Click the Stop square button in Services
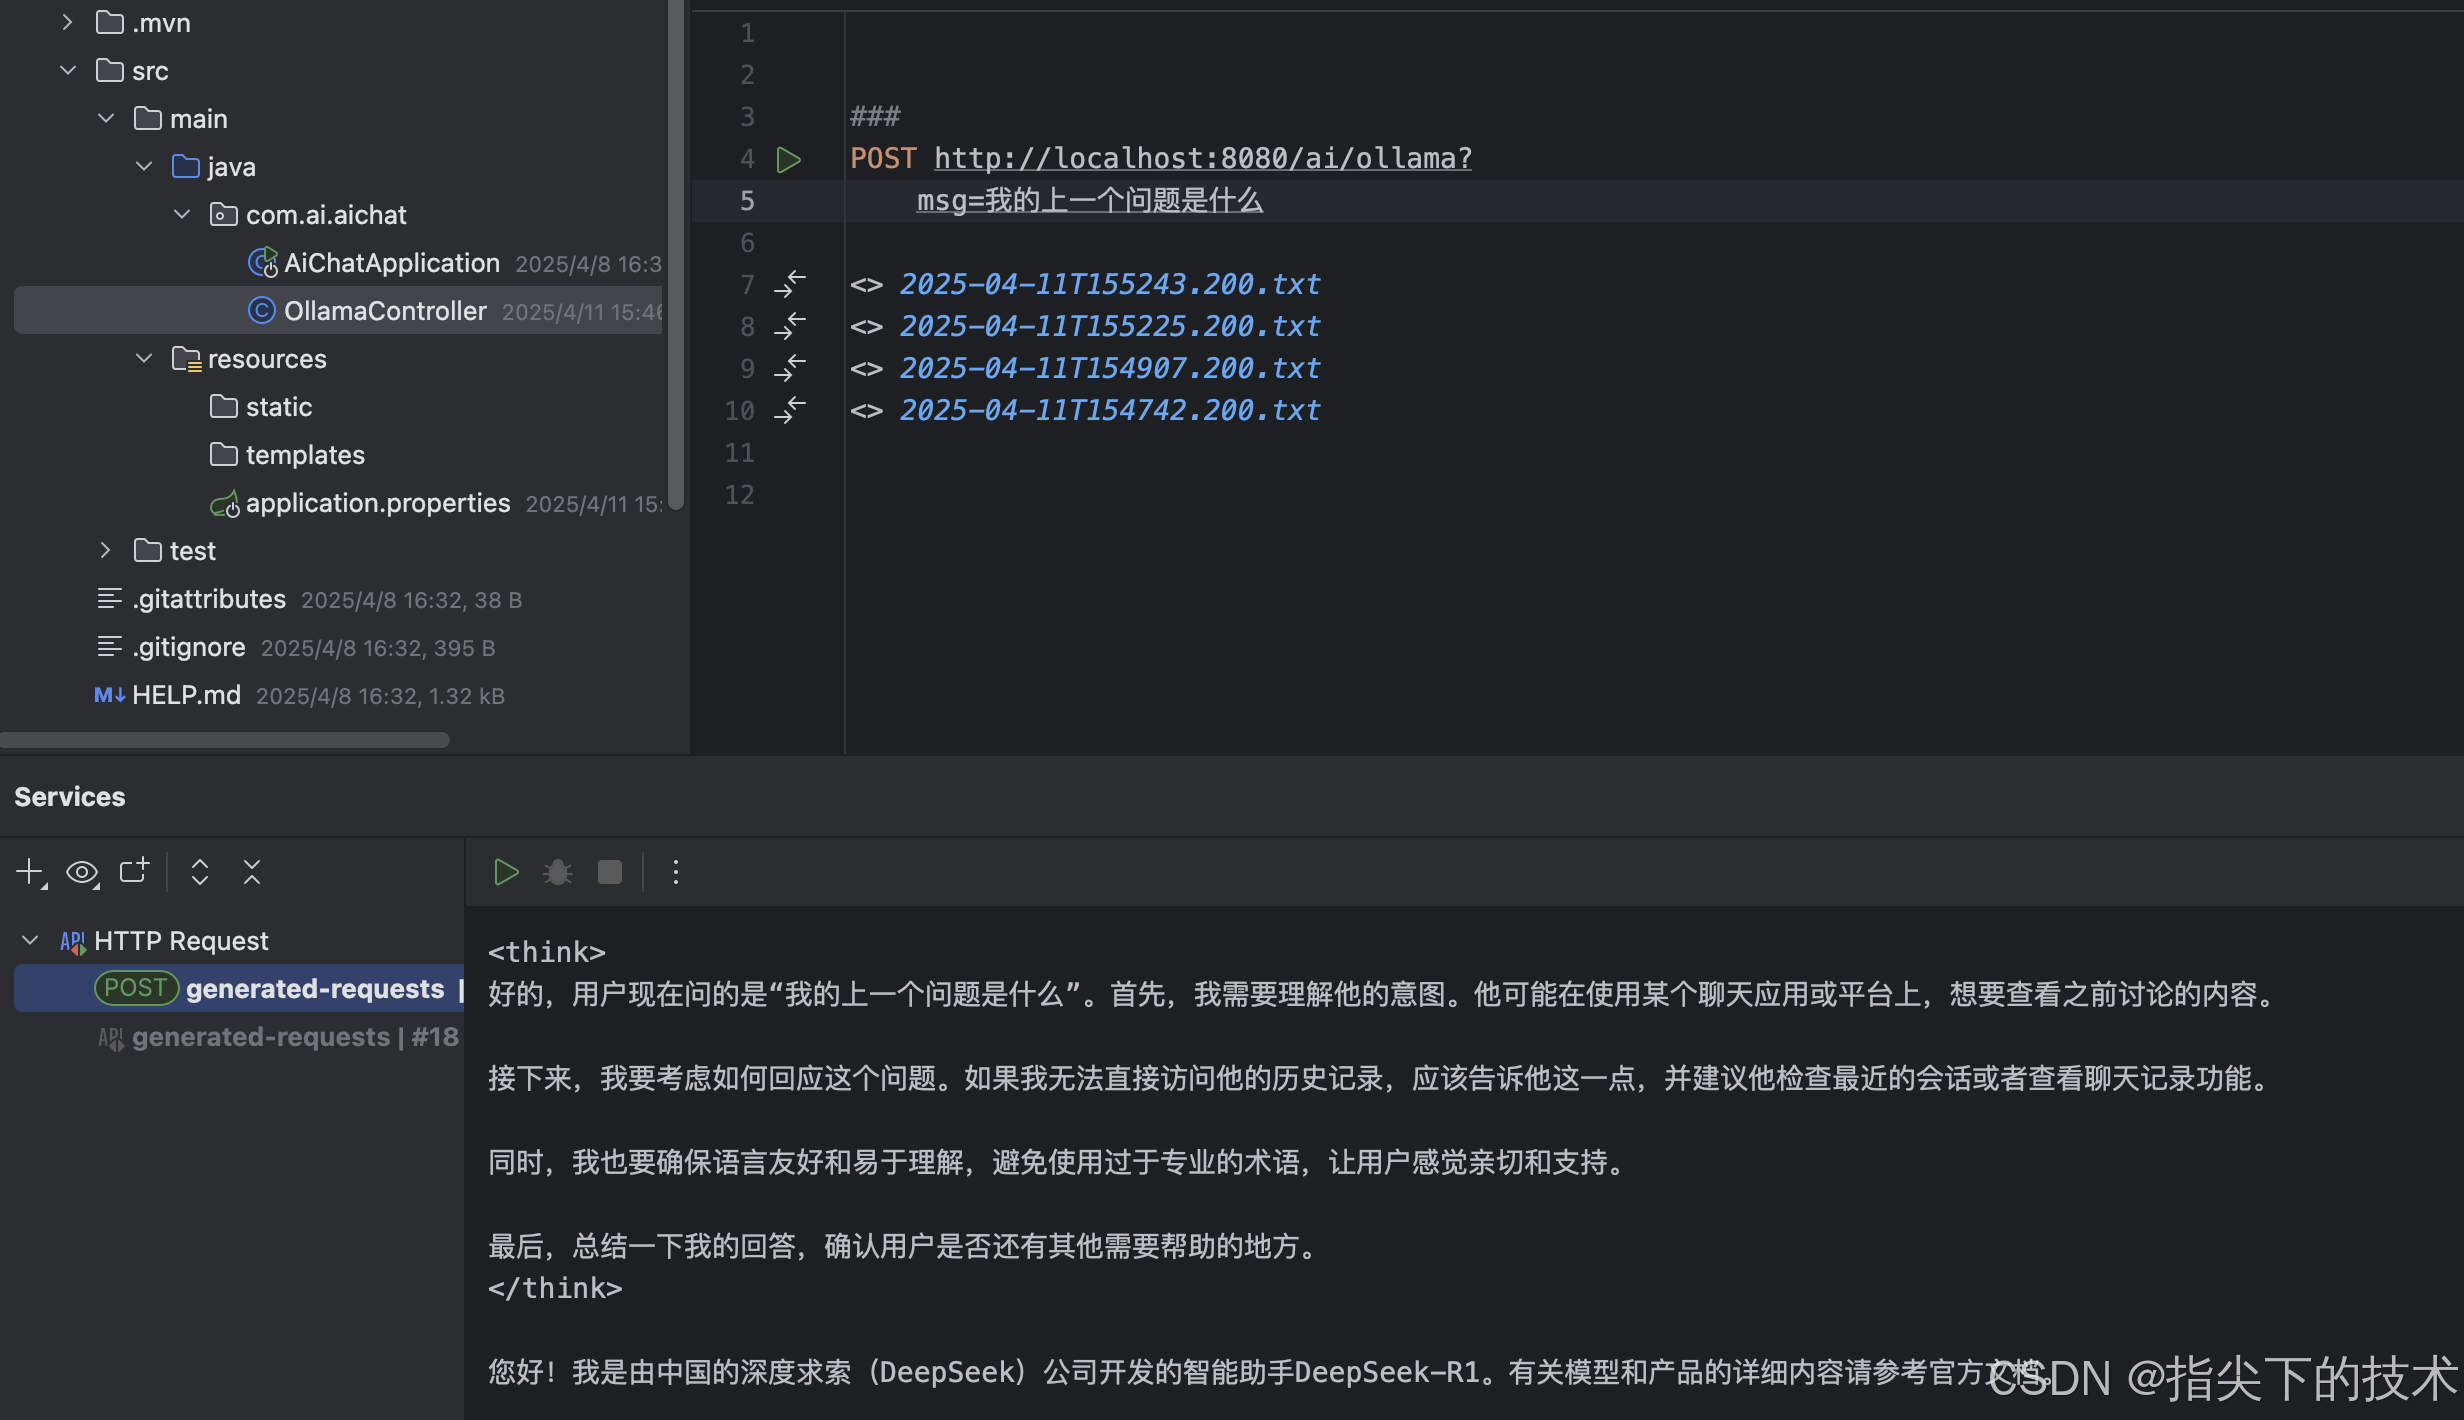Image resolution: width=2464 pixels, height=1420 pixels. click(x=610, y=872)
